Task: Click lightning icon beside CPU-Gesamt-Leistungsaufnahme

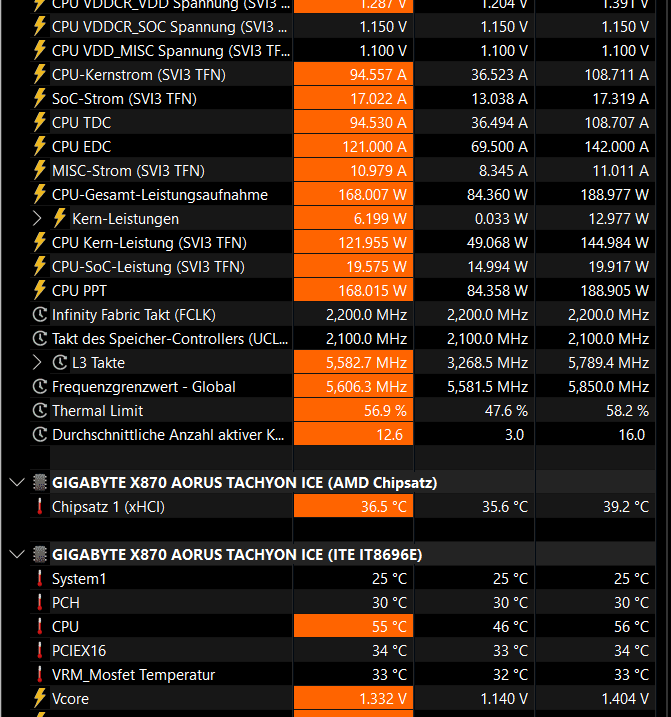Action: [x=40, y=194]
